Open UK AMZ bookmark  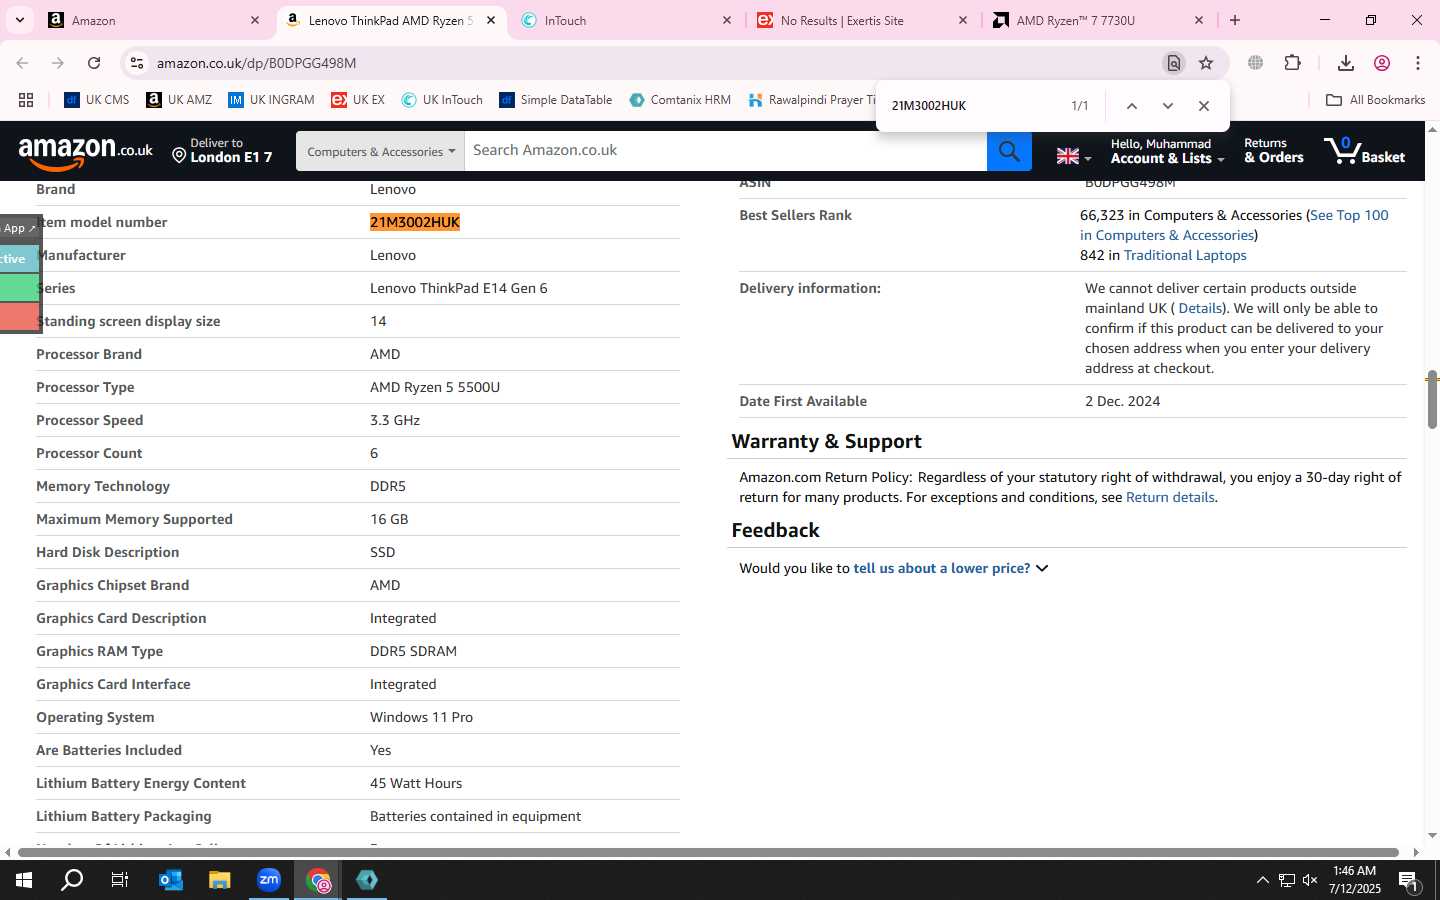coord(178,100)
